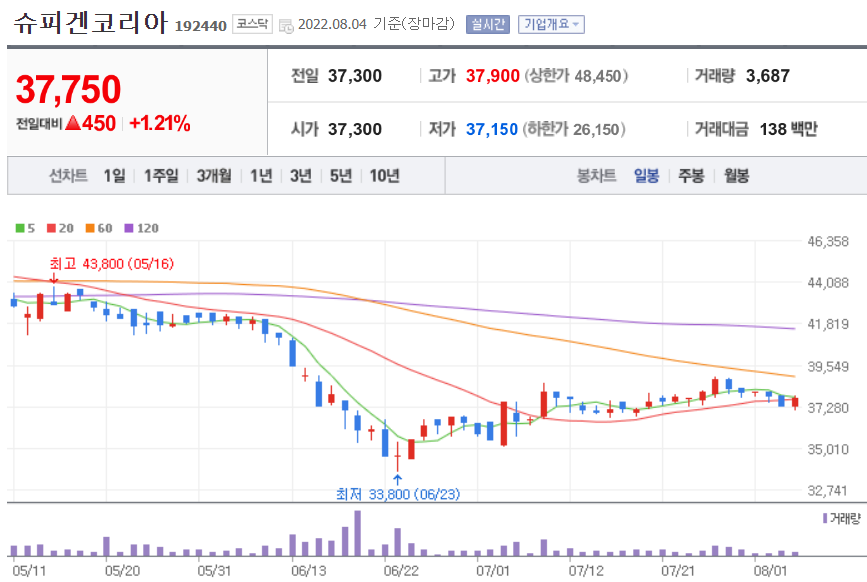Image resolution: width=867 pixels, height=582 pixels.
Task: Click the current price 37,750
Action: click(x=69, y=90)
